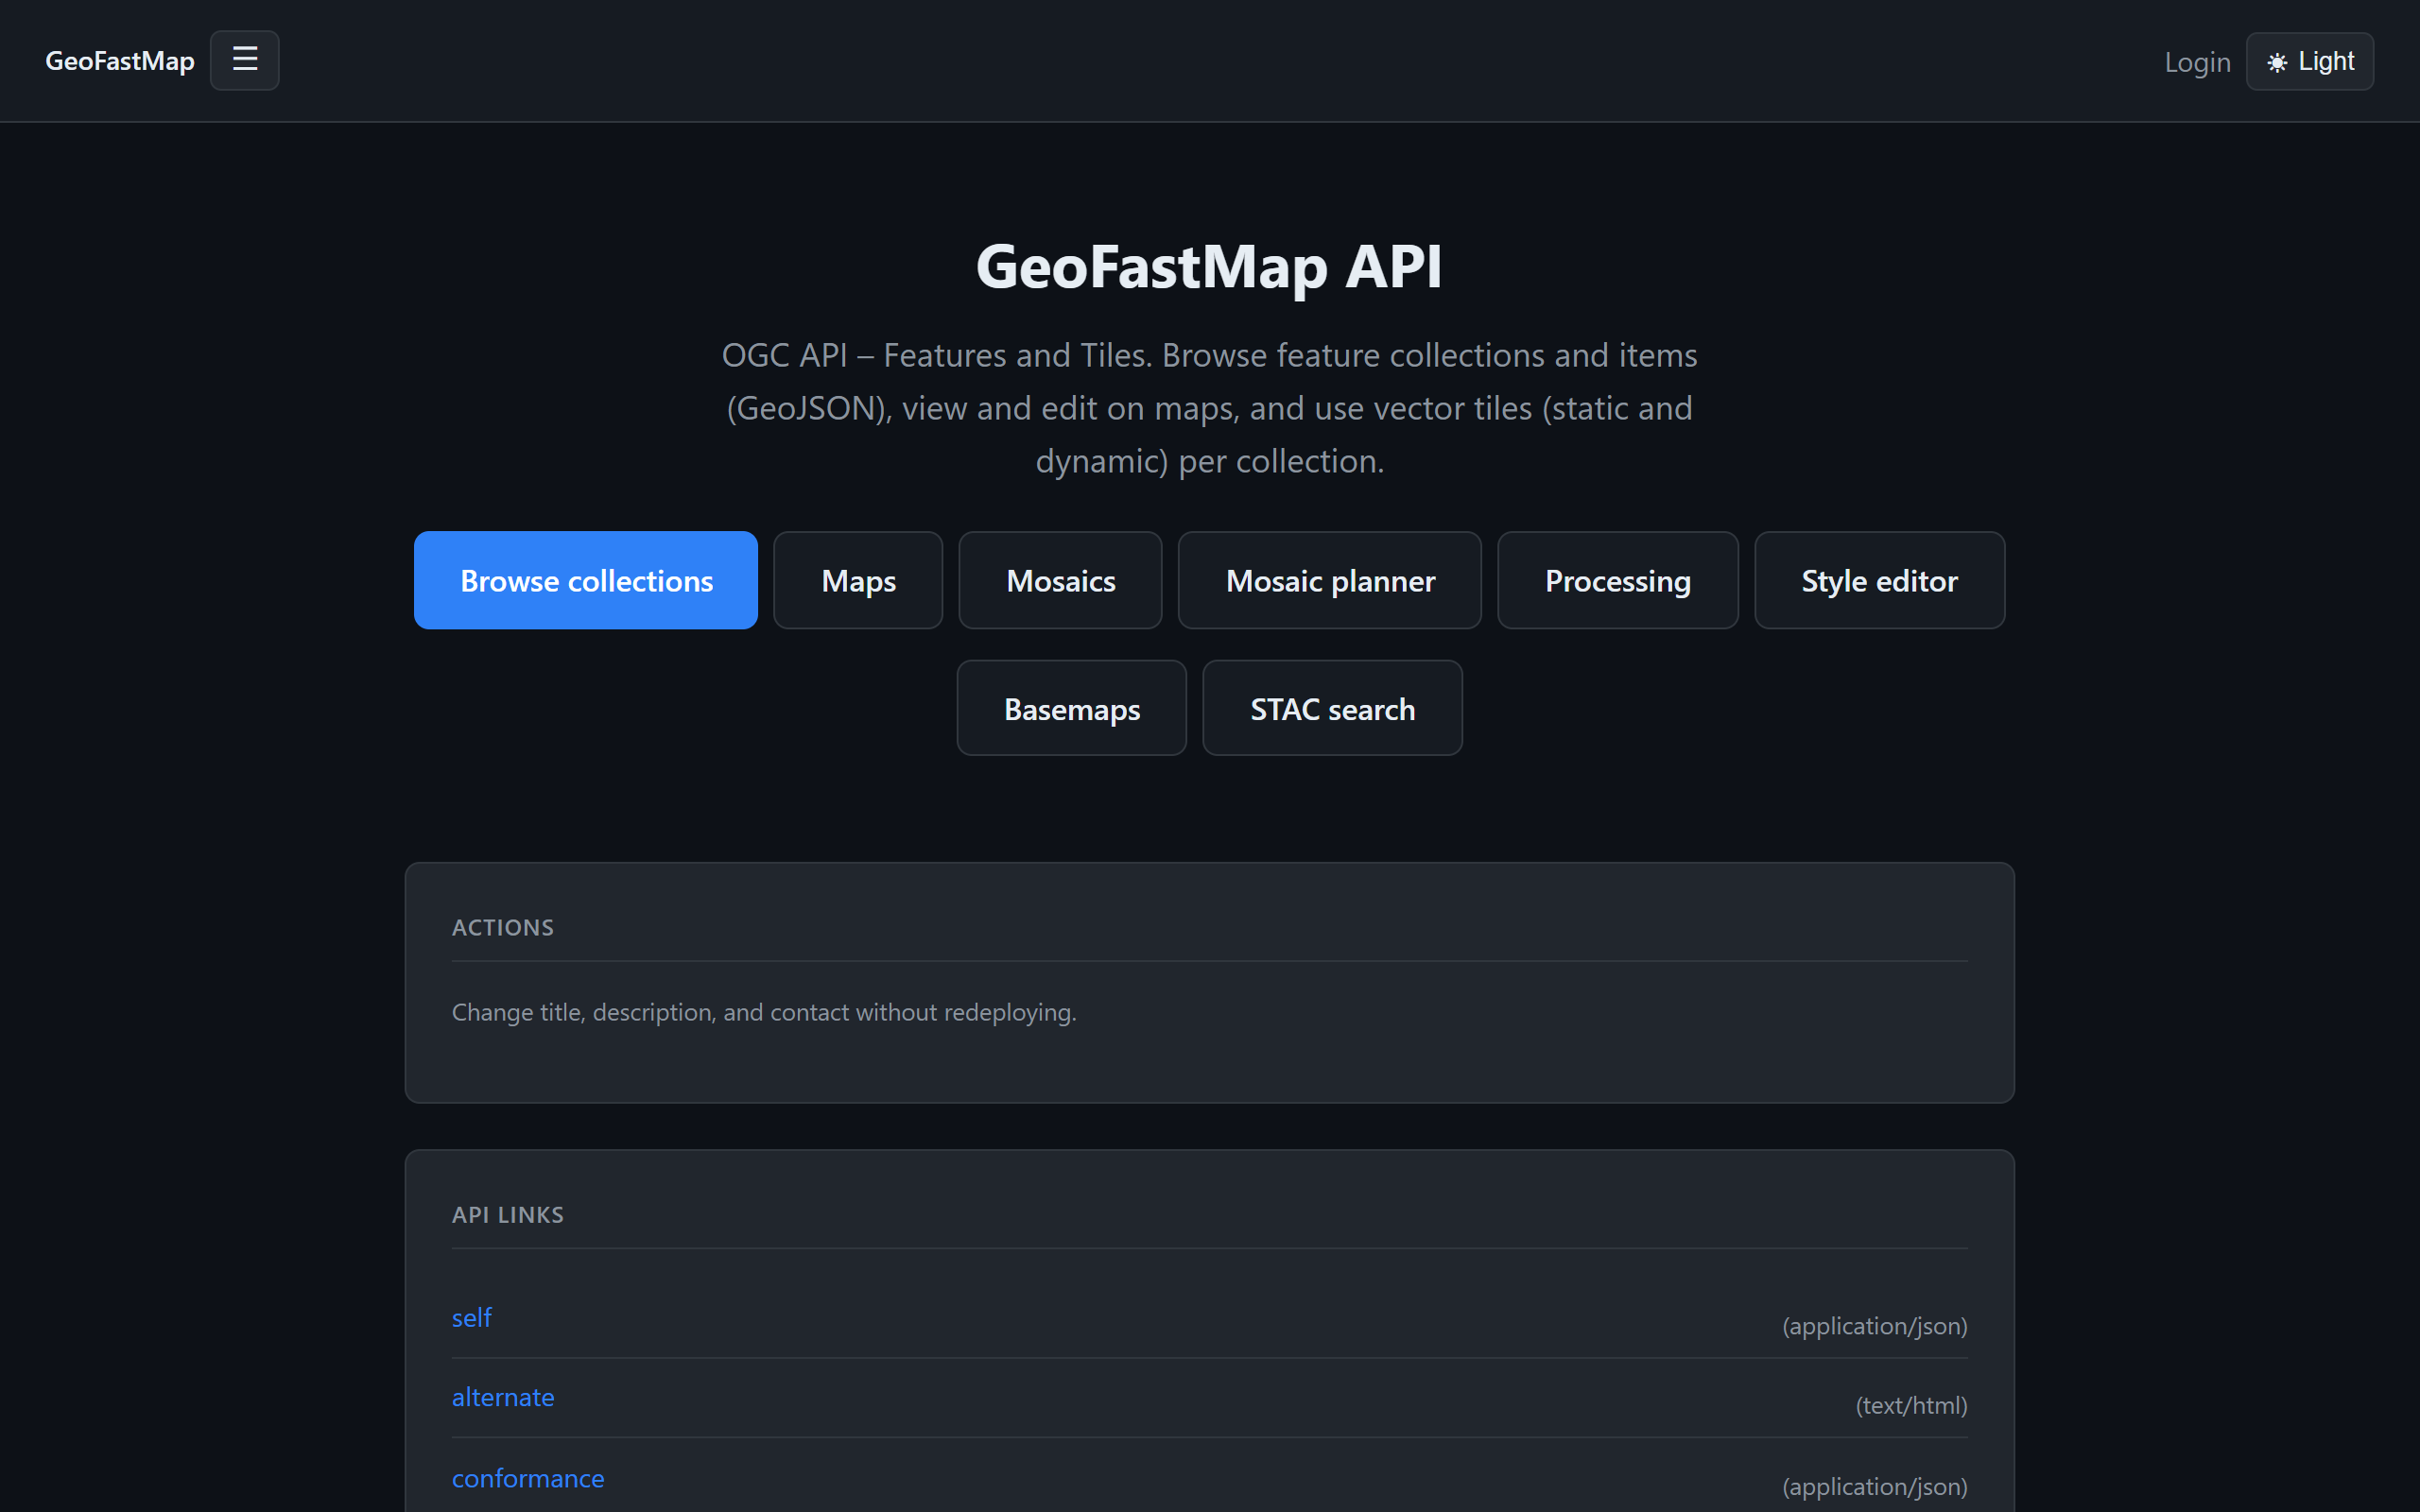Open the Login page
Image resolution: width=2420 pixels, height=1512 pixels.
pyautogui.click(x=2197, y=62)
